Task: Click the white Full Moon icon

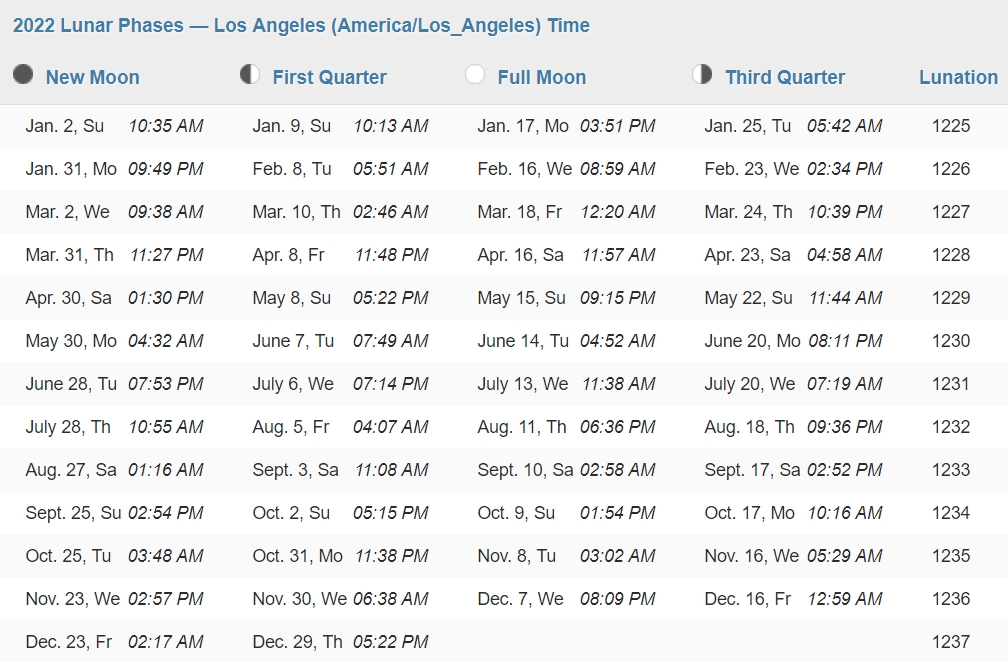Action: coord(475,75)
